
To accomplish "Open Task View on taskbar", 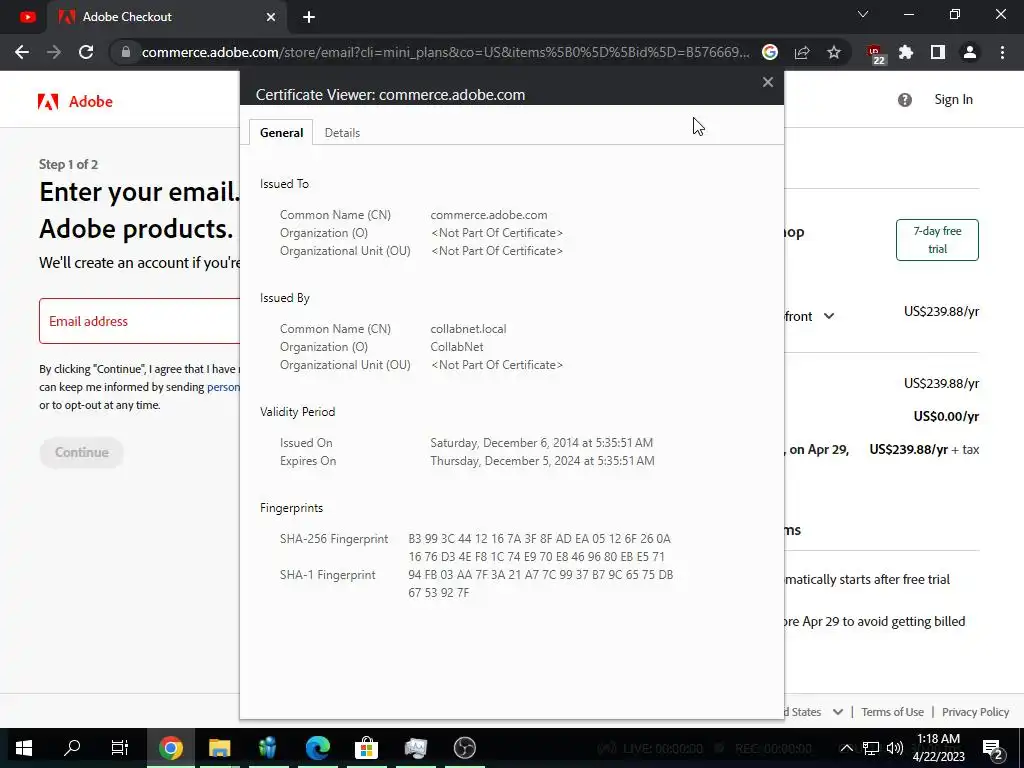I will pyautogui.click(x=120, y=748).
